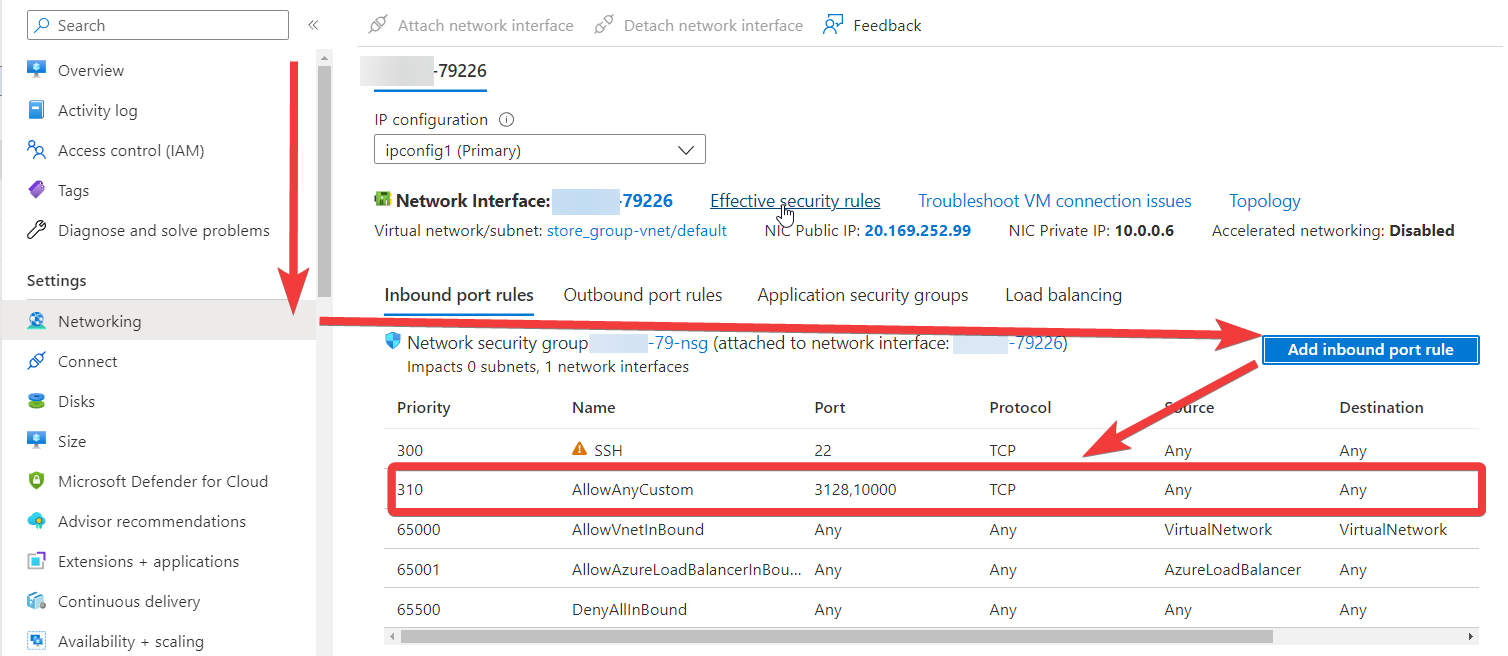Select Connect in the Settings menu
1508x656 pixels.
[x=88, y=361]
